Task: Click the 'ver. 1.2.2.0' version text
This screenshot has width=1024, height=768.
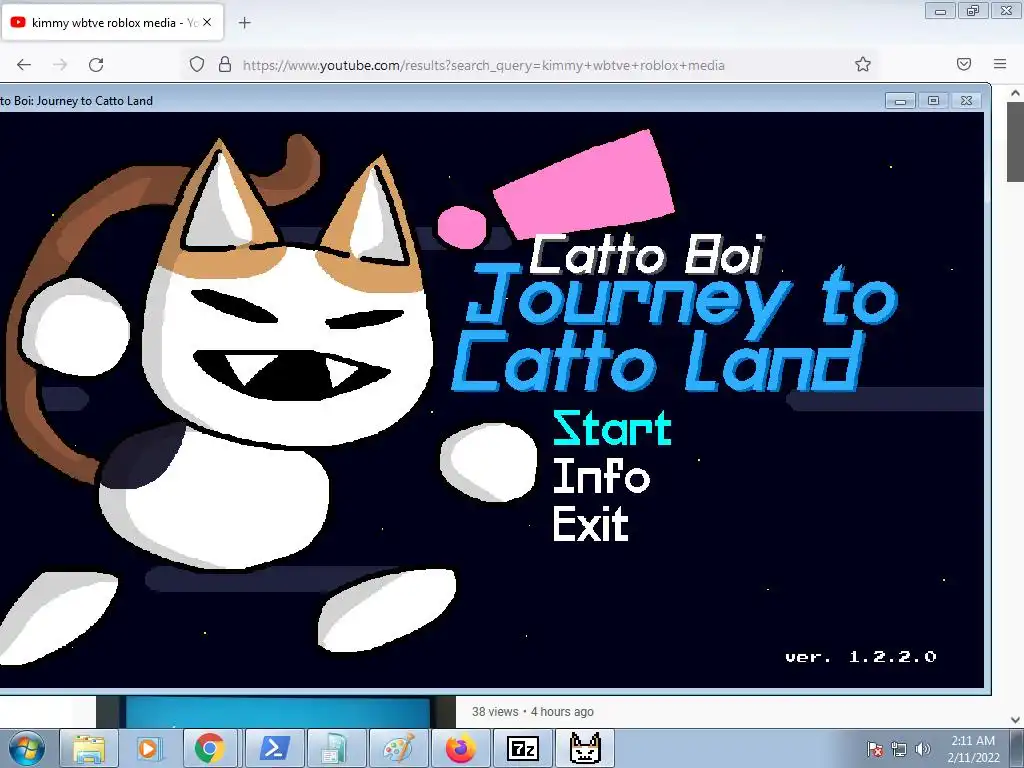Action: click(x=861, y=656)
